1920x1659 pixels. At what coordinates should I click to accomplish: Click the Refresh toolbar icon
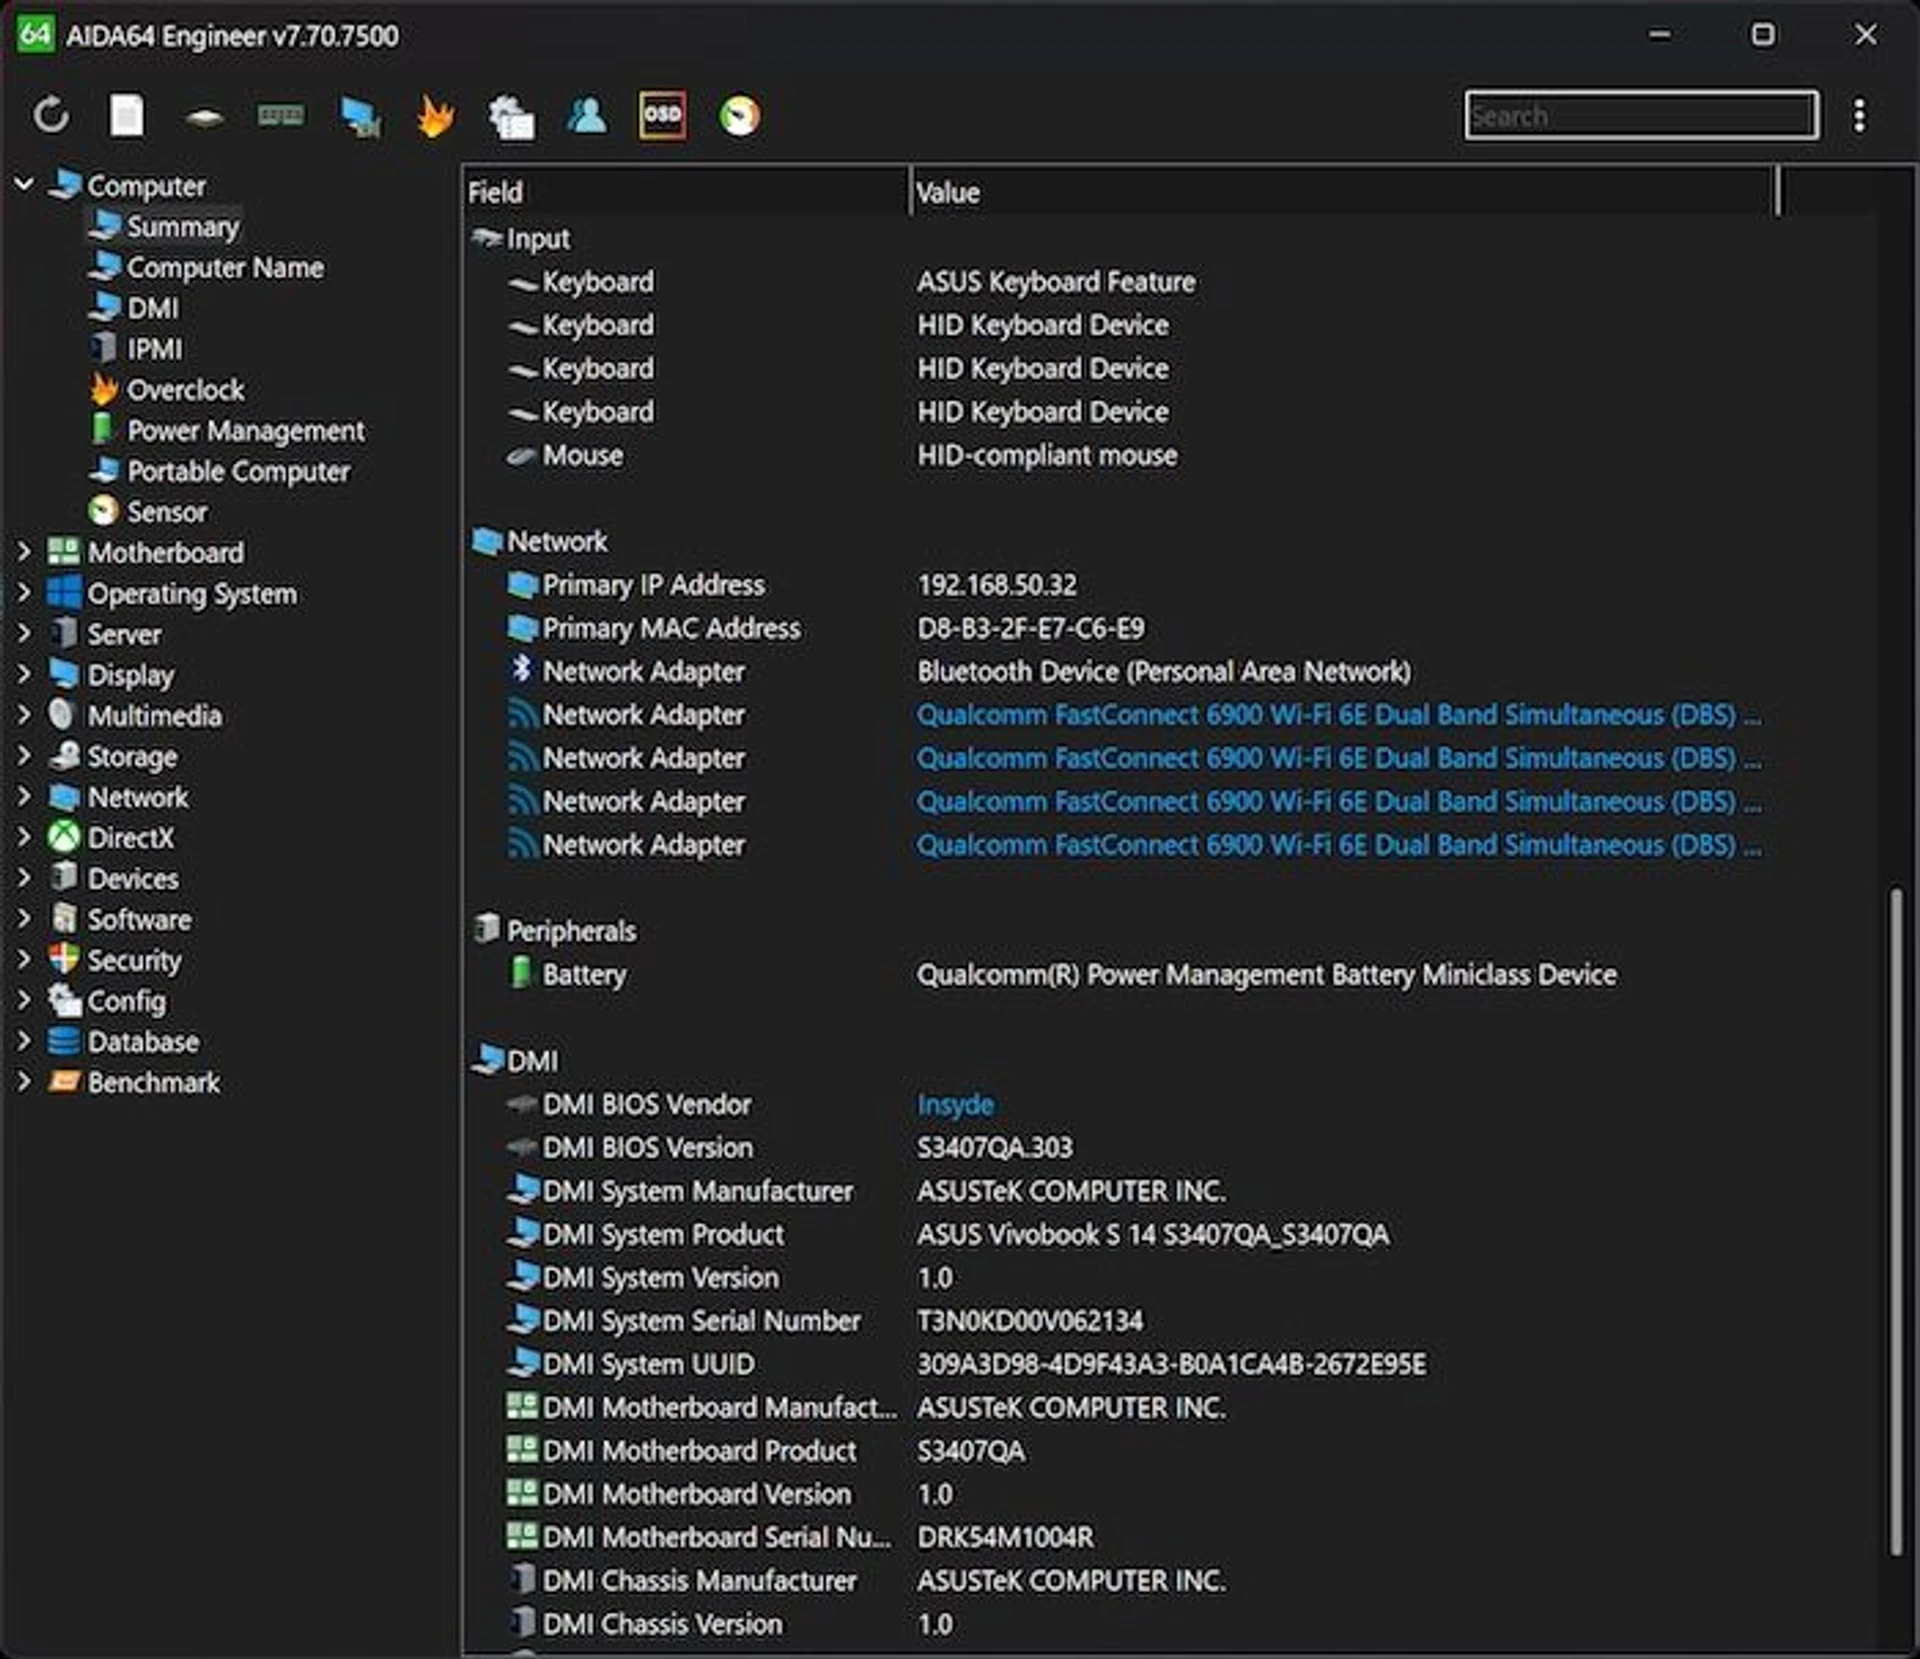(51, 116)
